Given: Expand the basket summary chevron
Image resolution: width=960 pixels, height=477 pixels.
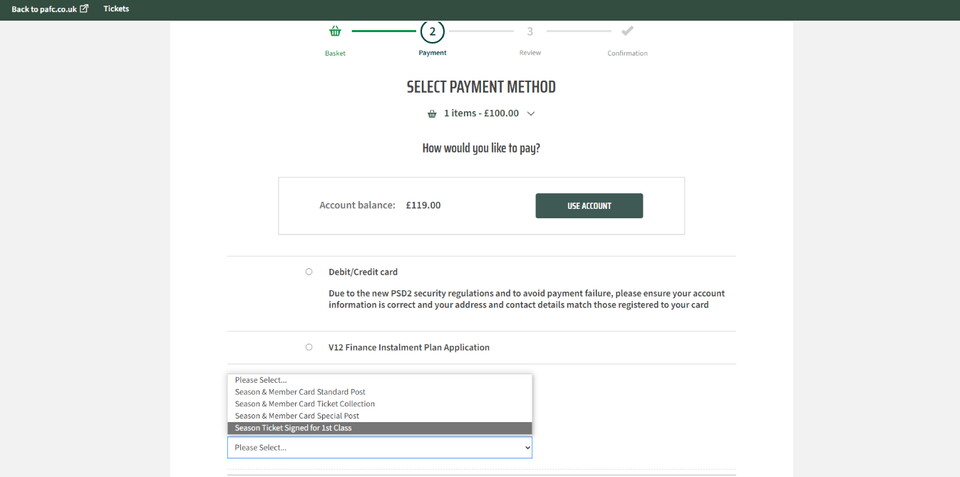Looking at the screenshot, I should [x=531, y=114].
